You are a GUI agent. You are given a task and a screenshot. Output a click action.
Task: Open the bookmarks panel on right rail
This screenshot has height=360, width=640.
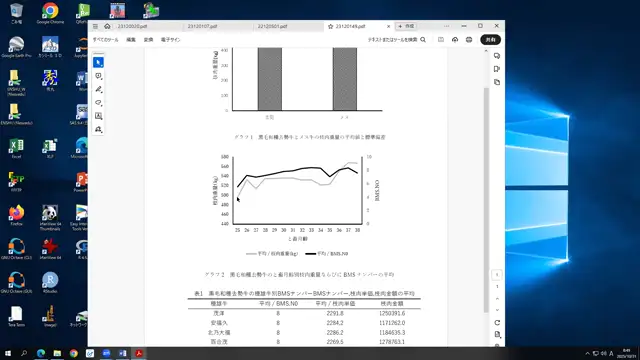(497, 69)
